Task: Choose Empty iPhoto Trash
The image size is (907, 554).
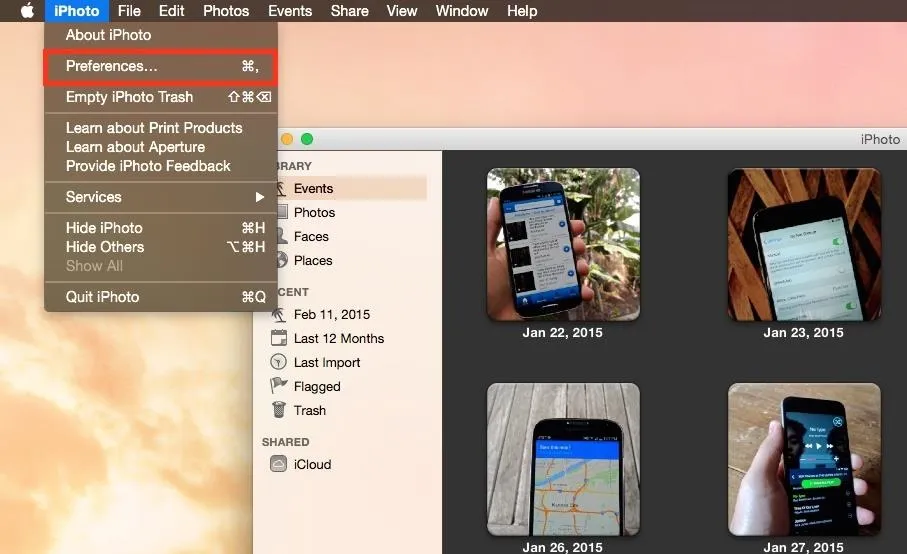Action: (161, 97)
